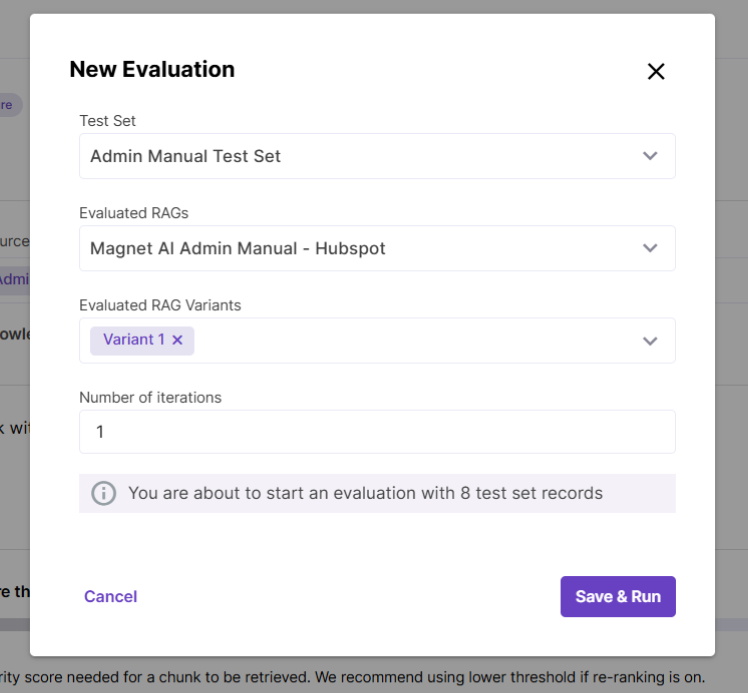Click the Test Set field label
The width and height of the screenshot is (748, 693).
108,121
